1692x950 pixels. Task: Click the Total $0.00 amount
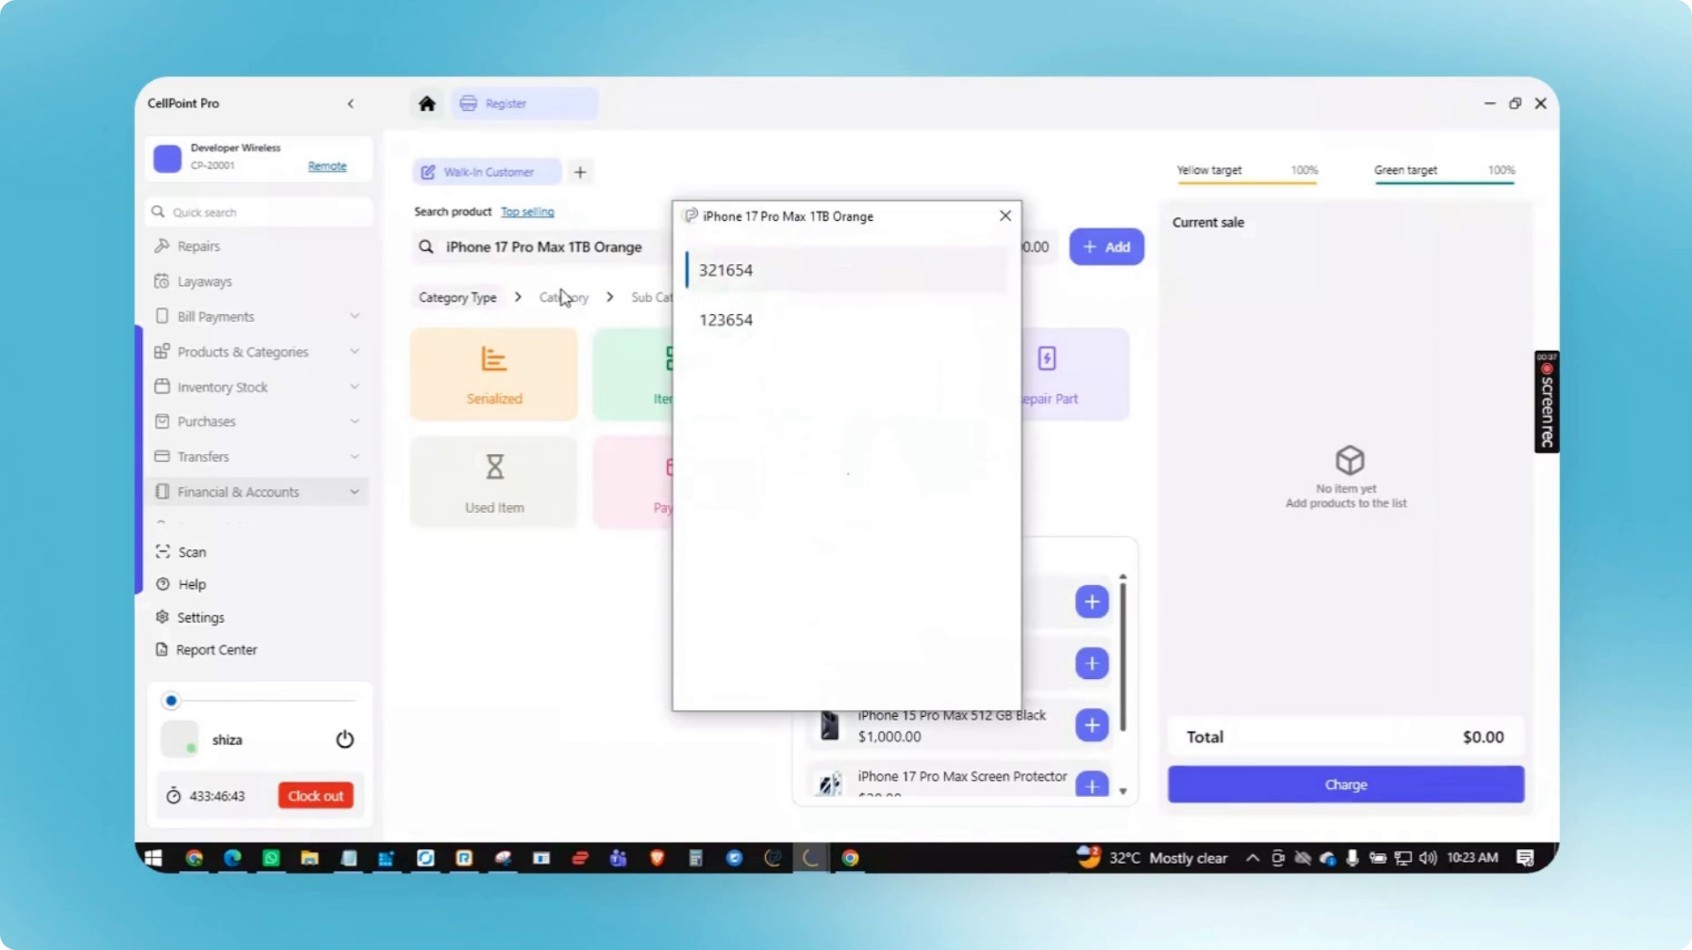point(1483,737)
